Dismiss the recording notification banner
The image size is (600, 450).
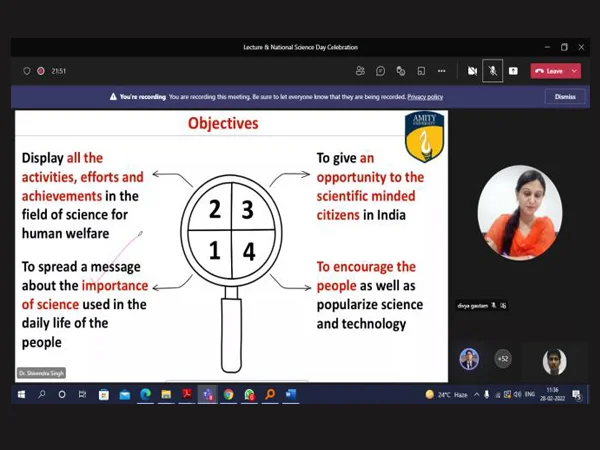point(565,96)
